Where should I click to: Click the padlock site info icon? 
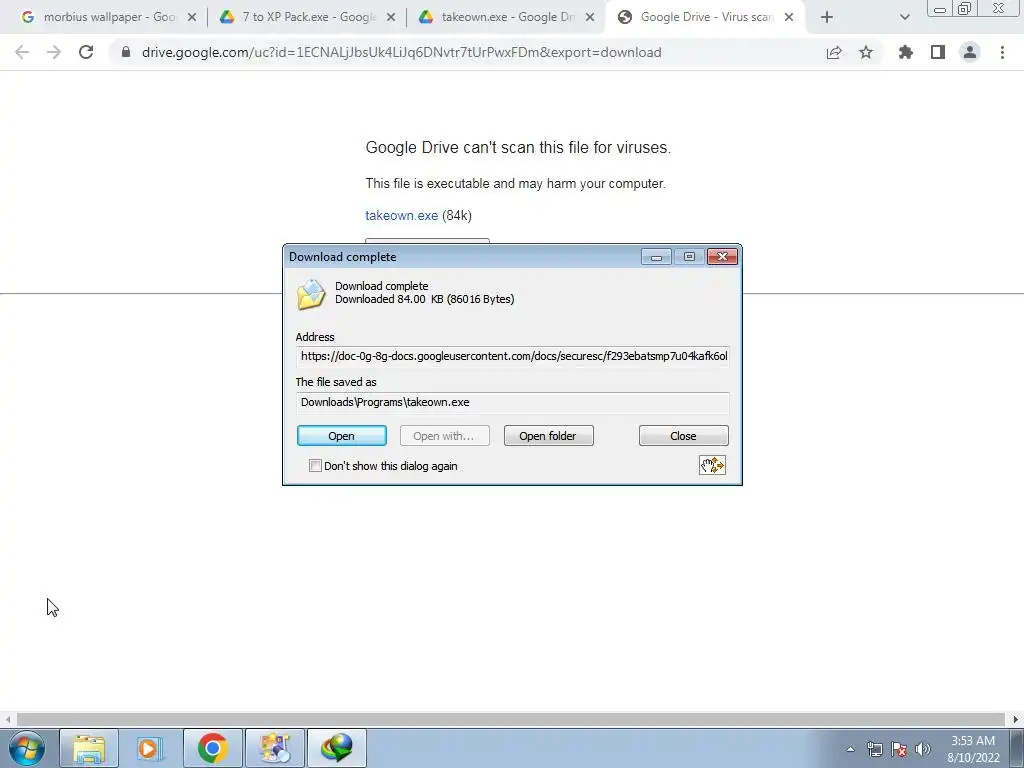(x=126, y=52)
